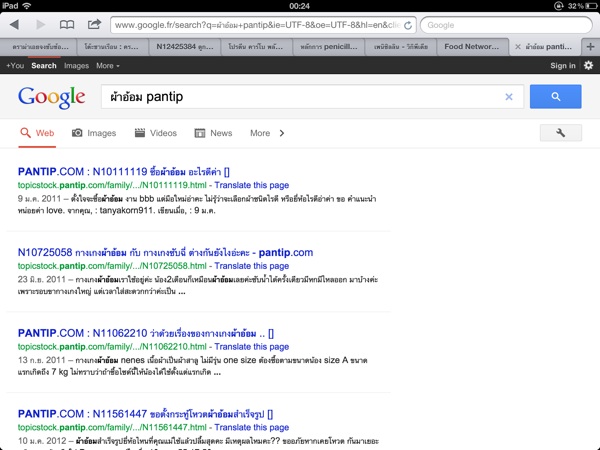Clear the search query with the X
This screenshot has height=450, width=600.
tap(509, 97)
